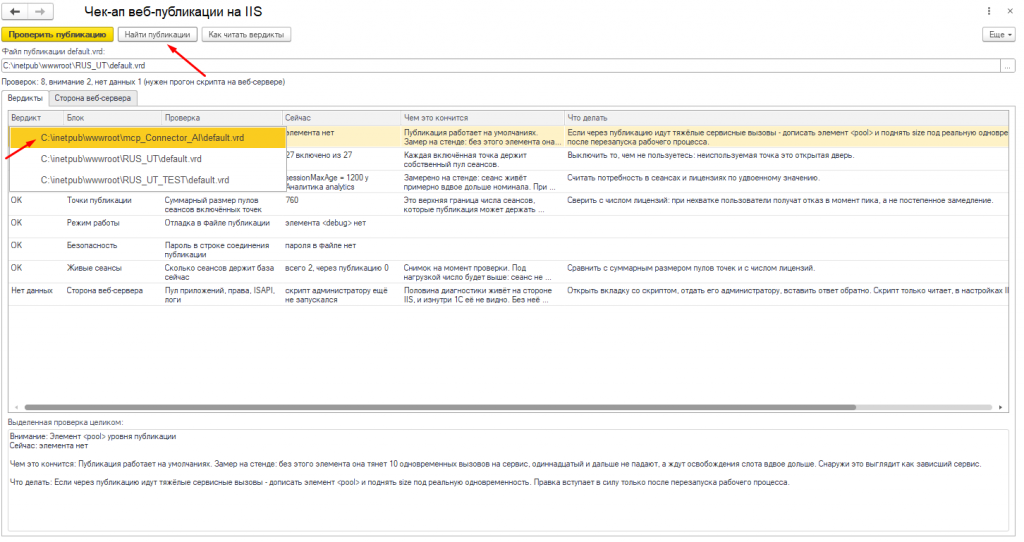Viewport: 1024px width, 542px height.
Task: Click 'Выключить то, чем не пользуетесь' cell
Action: (x=786, y=159)
